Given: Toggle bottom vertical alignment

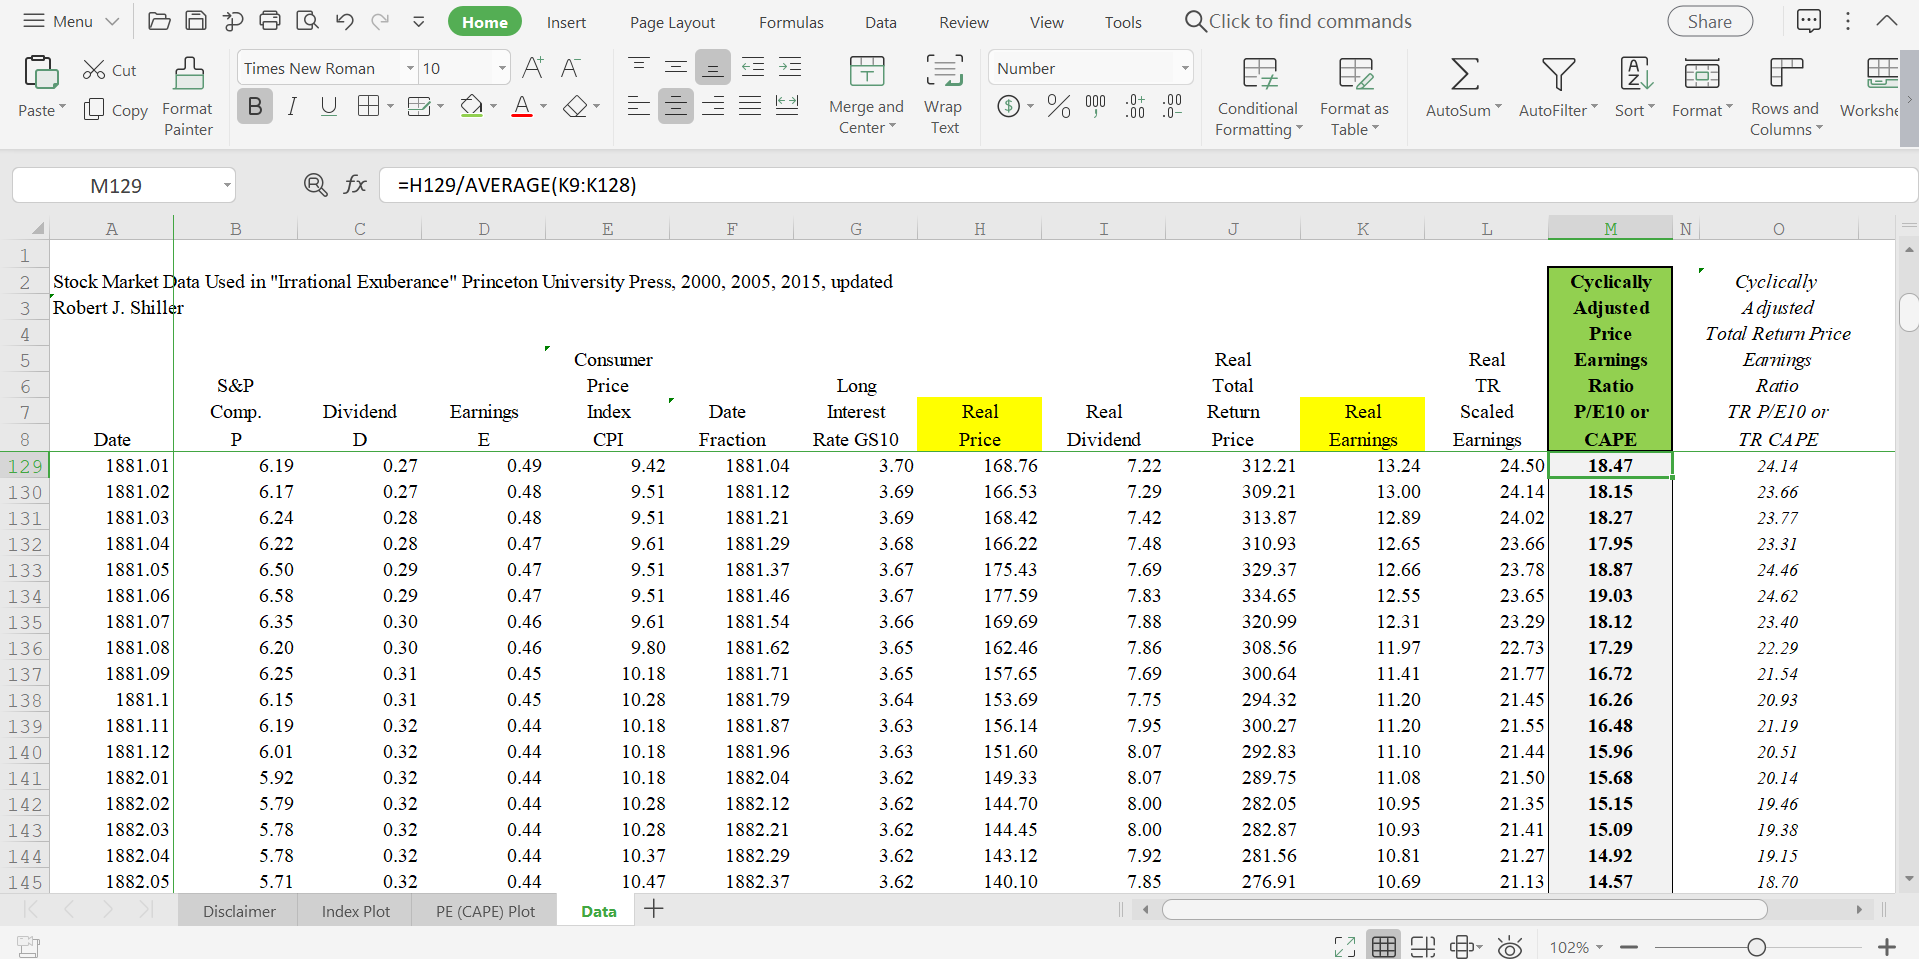Looking at the screenshot, I should click(x=713, y=68).
